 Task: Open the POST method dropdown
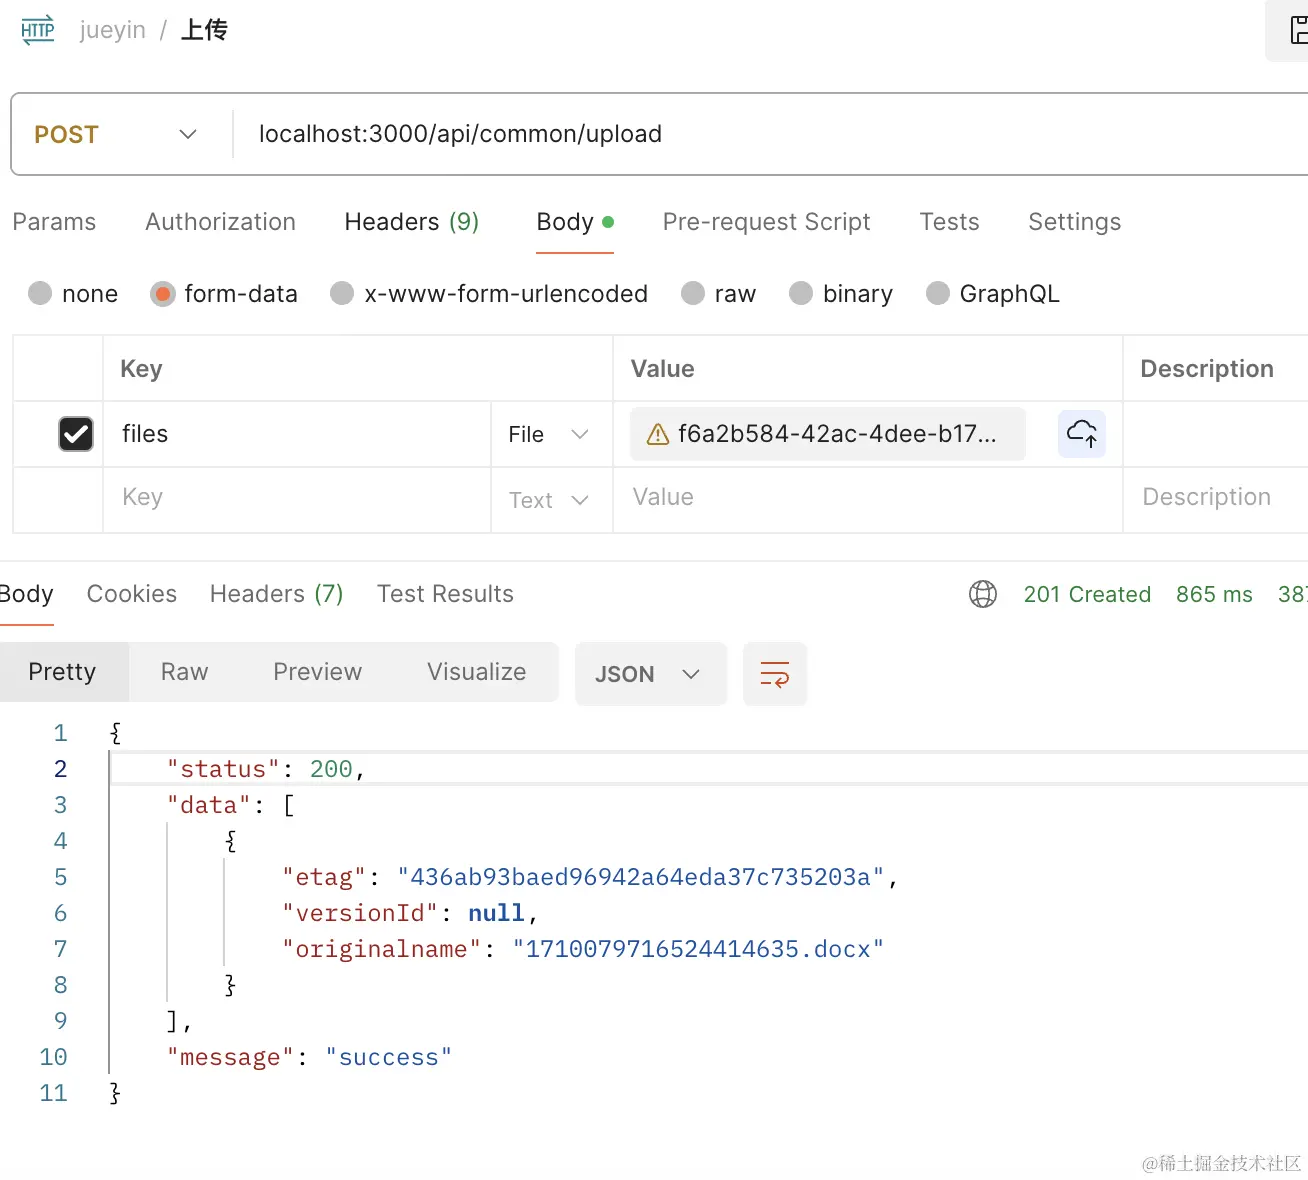coord(116,134)
